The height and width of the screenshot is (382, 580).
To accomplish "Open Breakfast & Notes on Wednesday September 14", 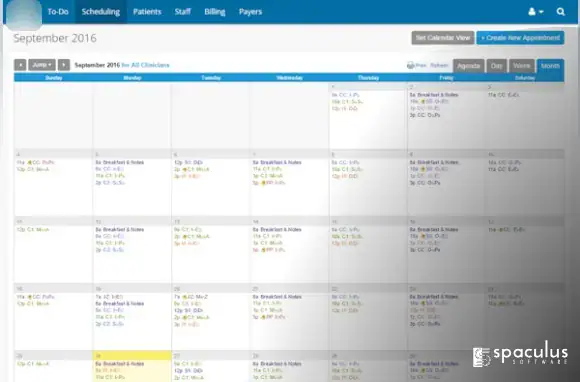I will pyautogui.click(x=277, y=230).
